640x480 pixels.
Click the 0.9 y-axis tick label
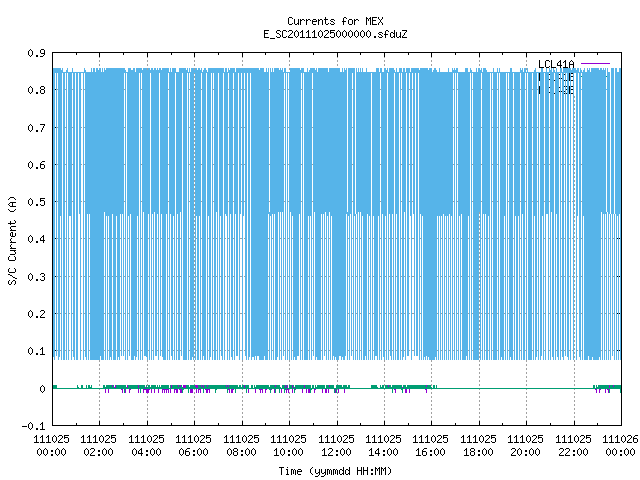36,53
